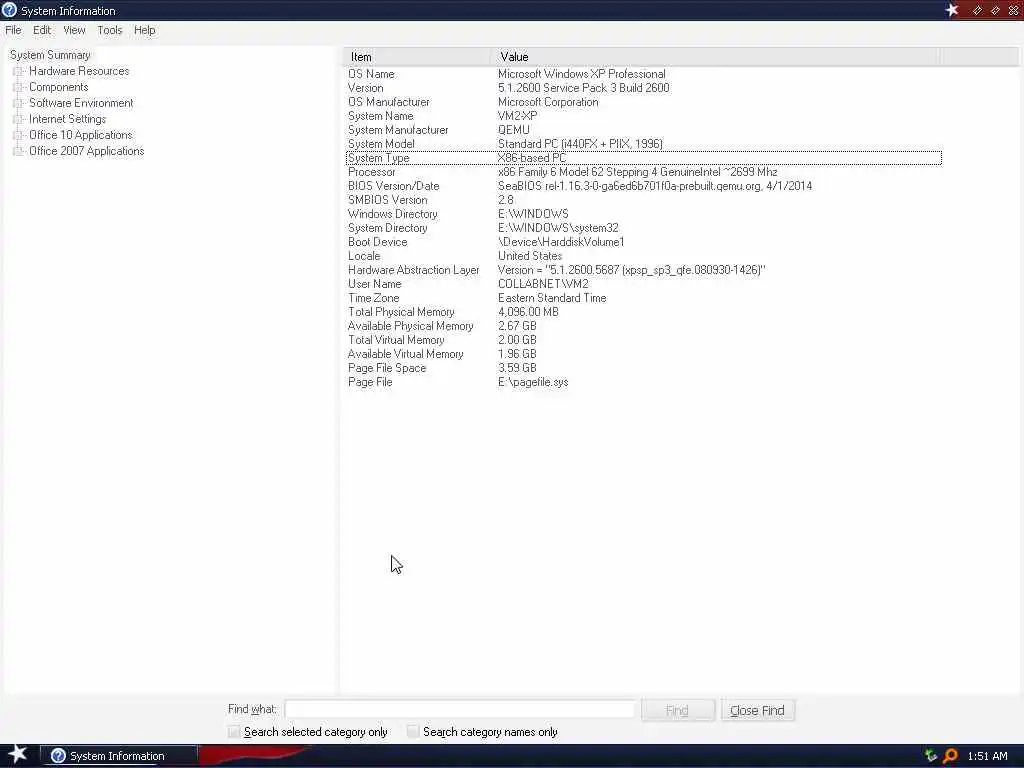This screenshot has height=768, width=1024.
Task: Select the Time Zone row
Action: 643,298
